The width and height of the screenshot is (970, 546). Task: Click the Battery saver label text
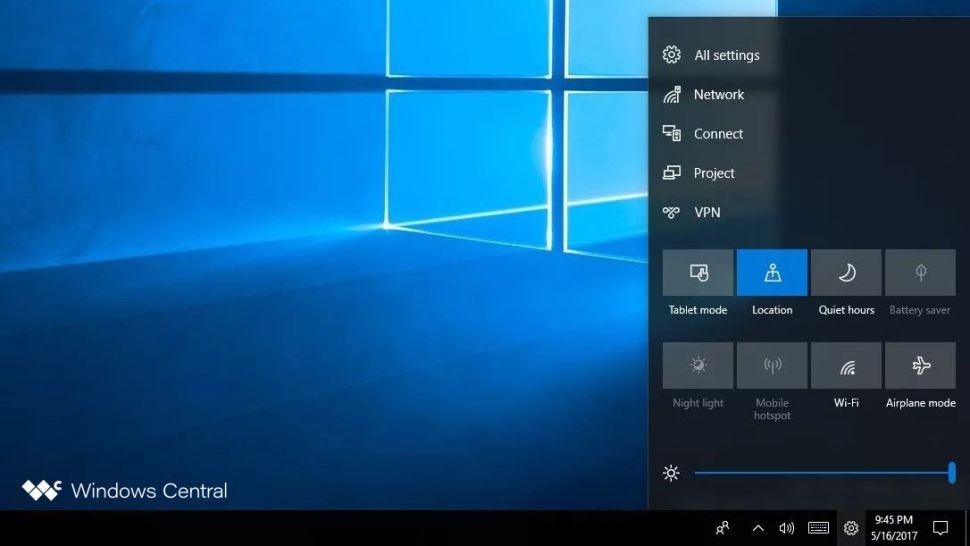[920, 310]
